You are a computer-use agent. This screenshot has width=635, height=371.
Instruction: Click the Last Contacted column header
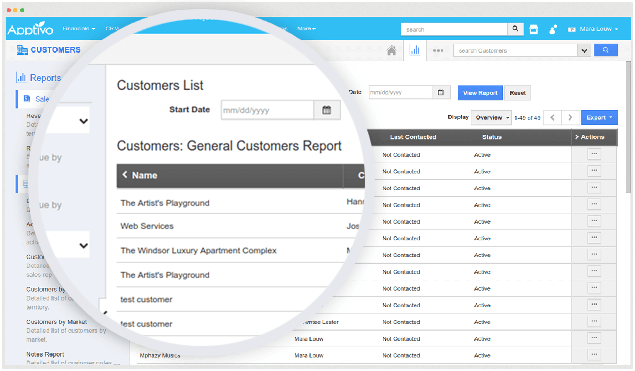click(x=413, y=137)
